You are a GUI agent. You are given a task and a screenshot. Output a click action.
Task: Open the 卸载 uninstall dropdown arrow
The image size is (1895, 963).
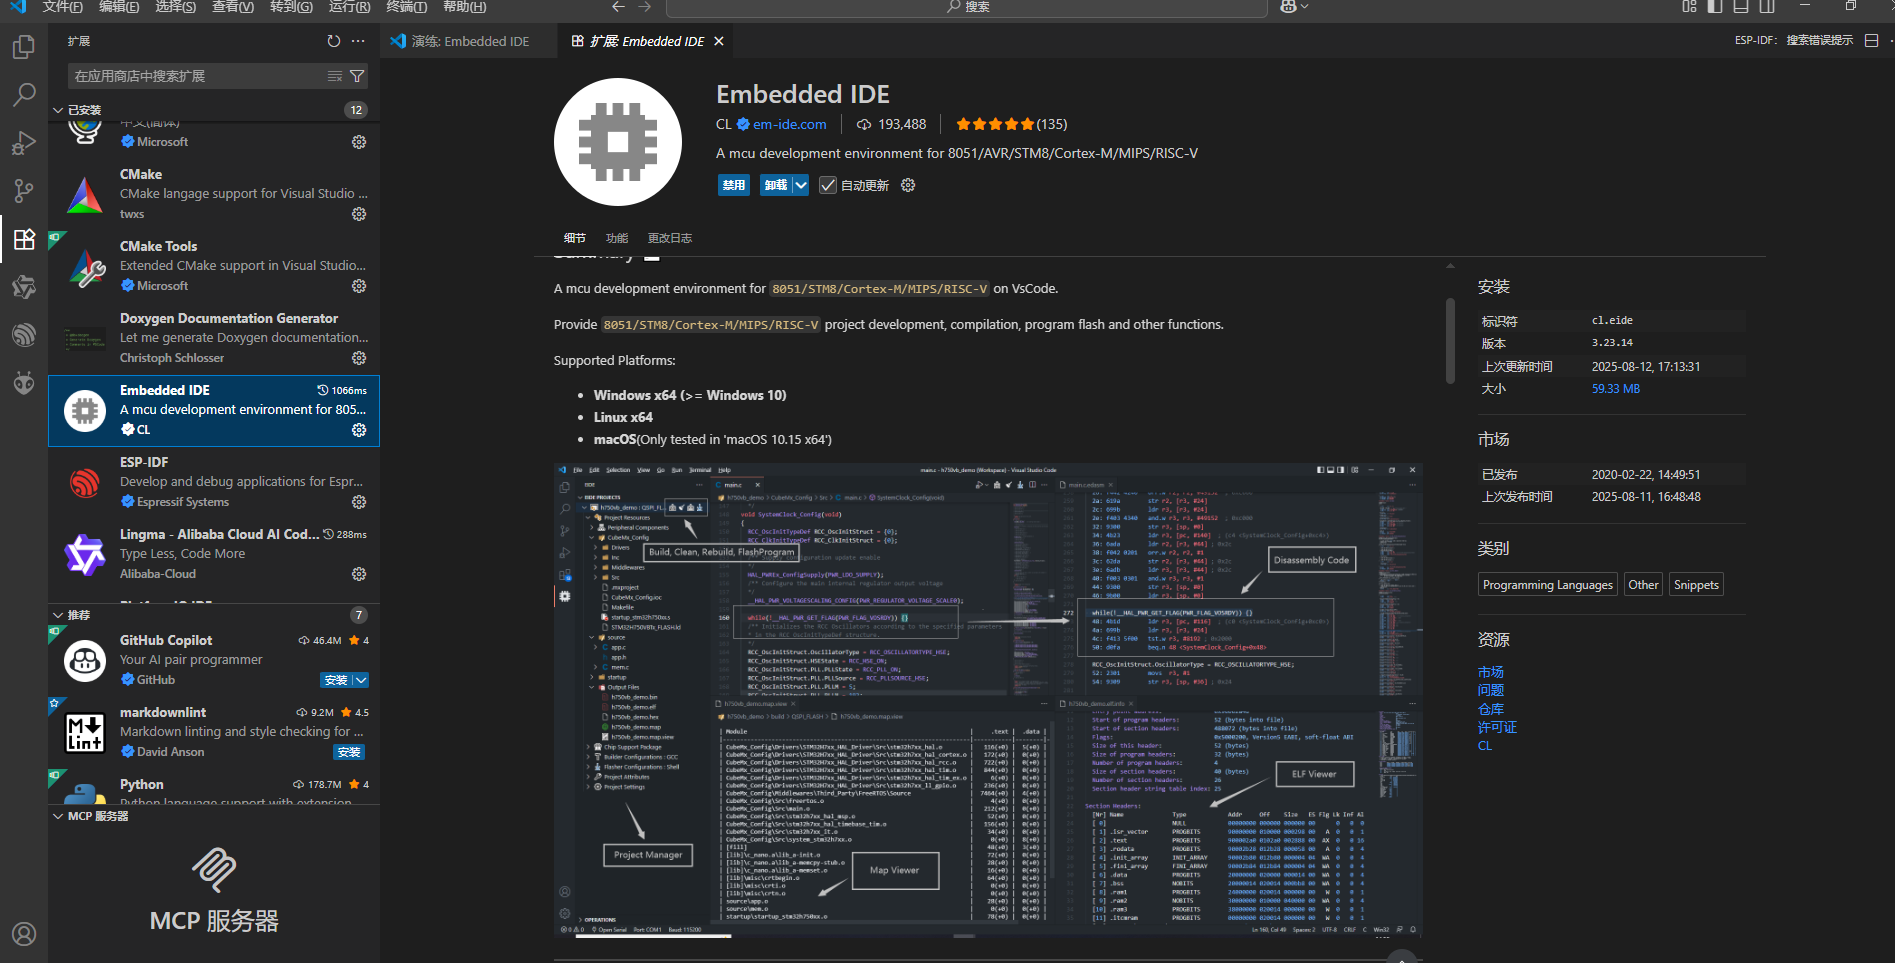tap(801, 185)
